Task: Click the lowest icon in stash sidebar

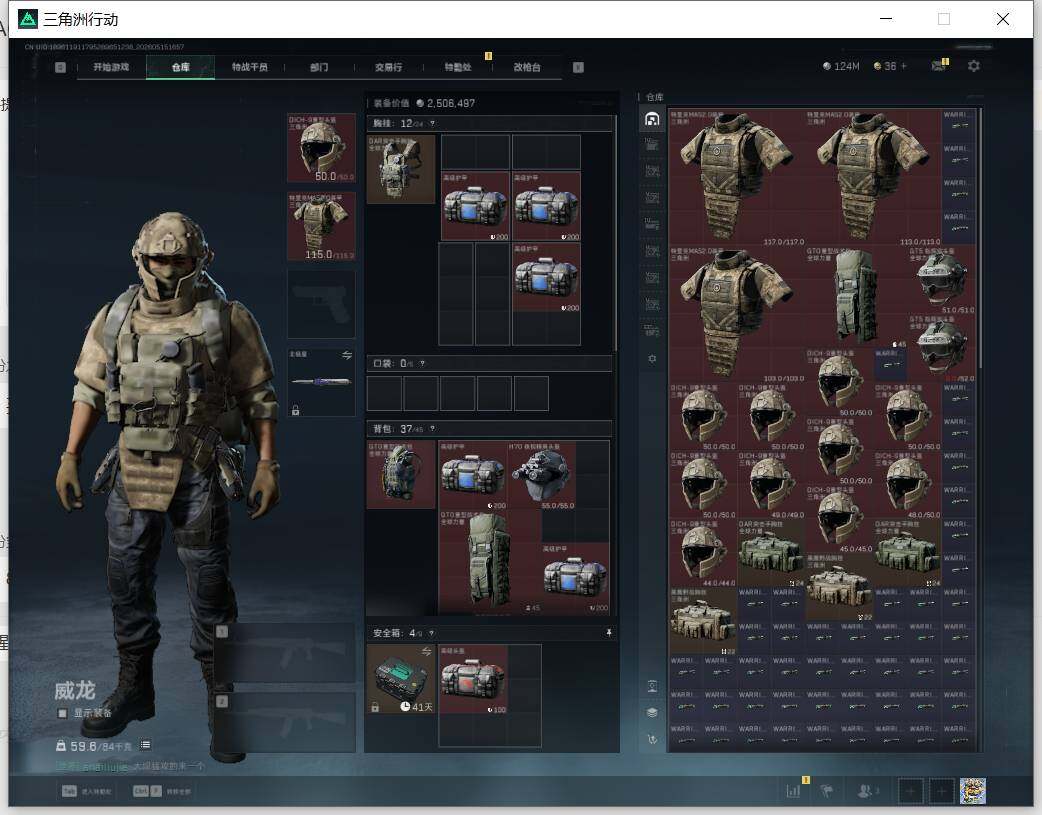Action: [x=652, y=739]
